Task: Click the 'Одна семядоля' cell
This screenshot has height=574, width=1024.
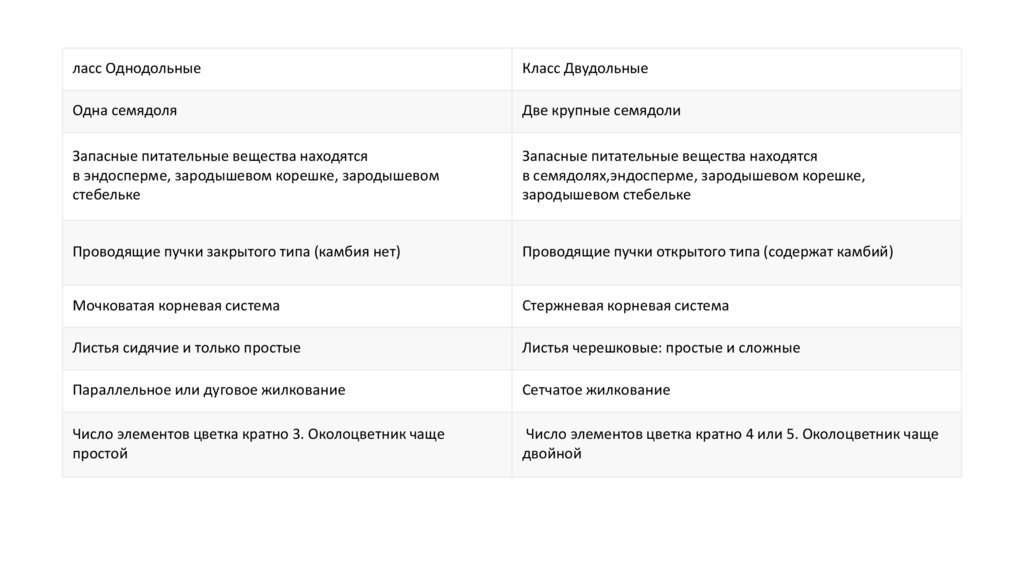Action: tap(125, 111)
